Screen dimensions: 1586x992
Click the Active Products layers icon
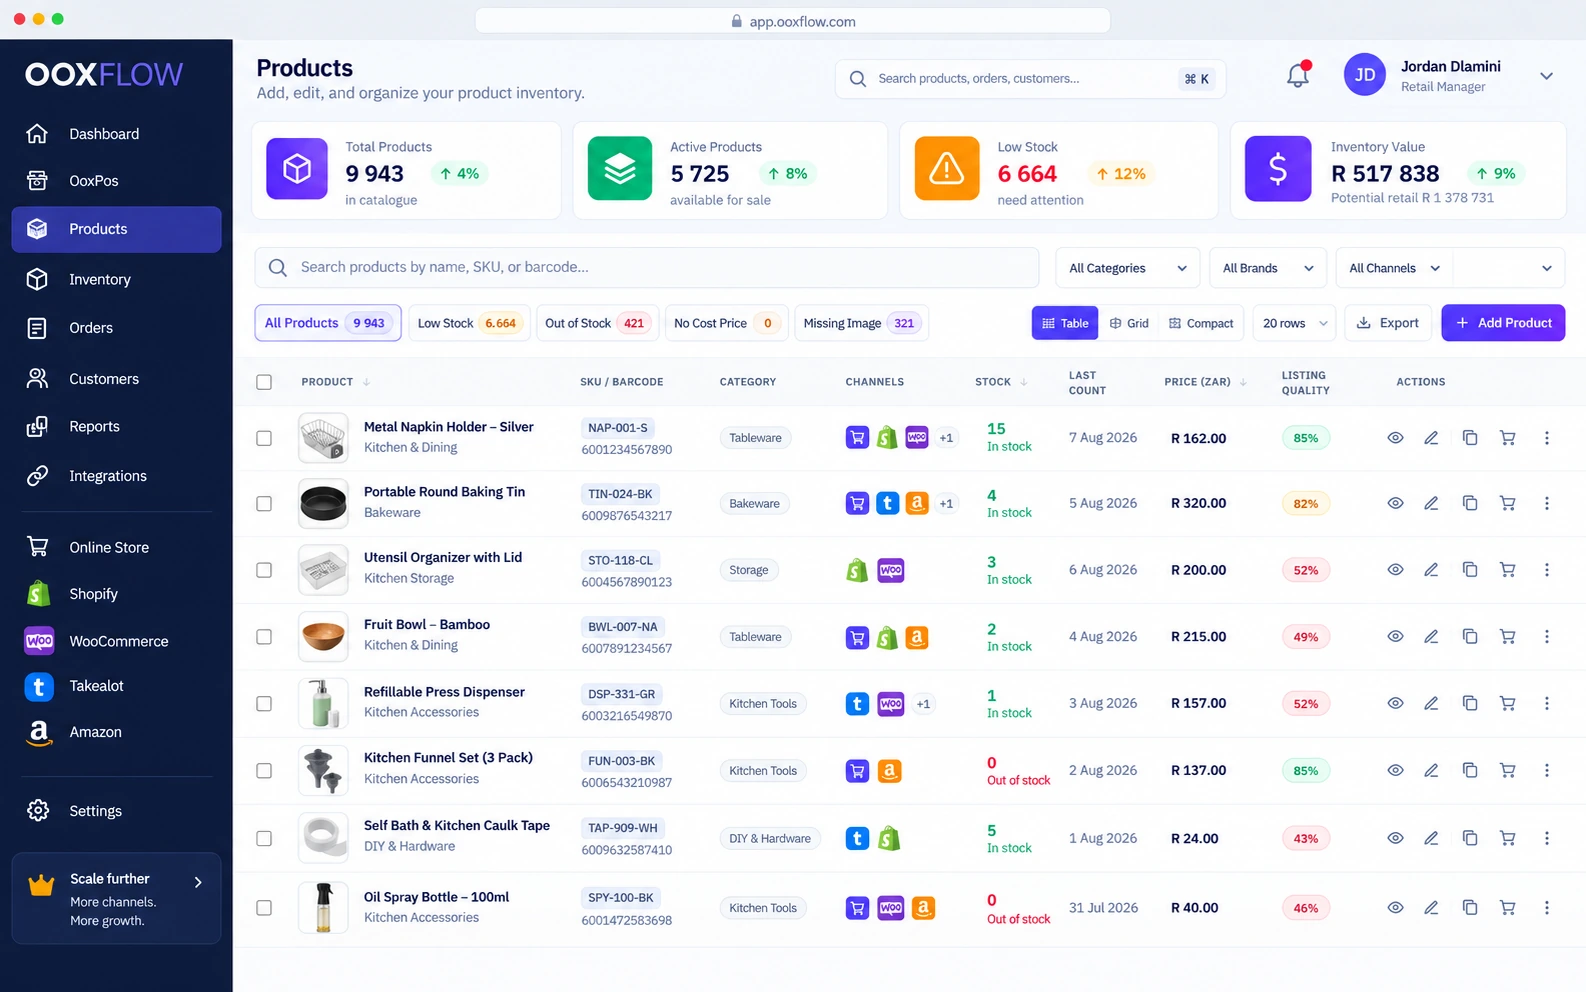(620, 169)
